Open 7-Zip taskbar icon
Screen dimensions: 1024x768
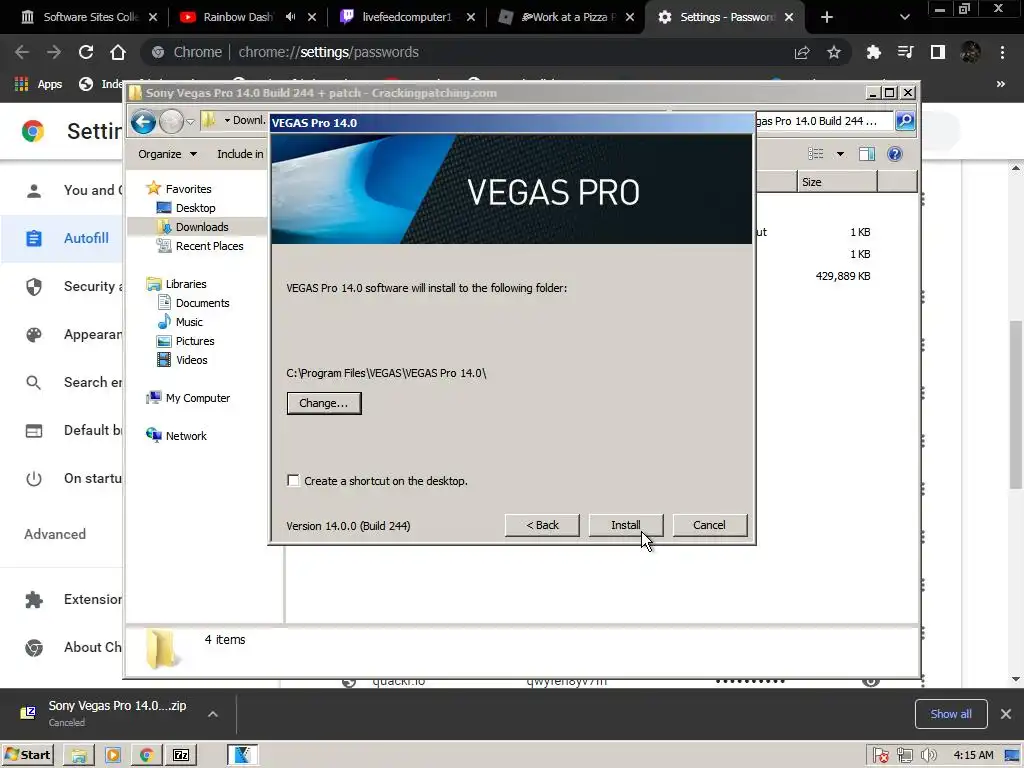tap(181, 756)
